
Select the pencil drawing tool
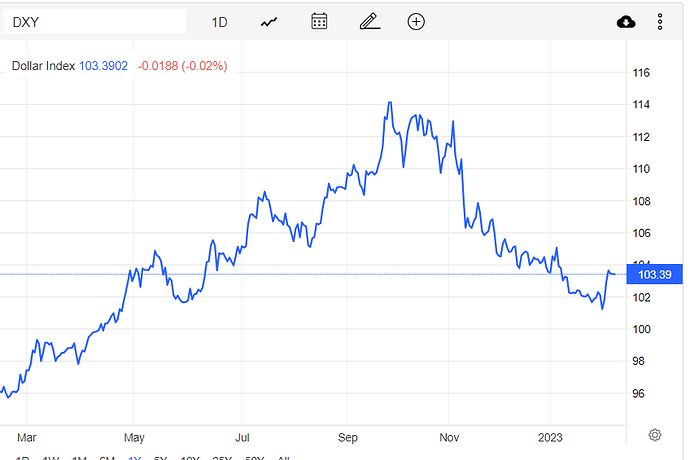pos(370,21)
